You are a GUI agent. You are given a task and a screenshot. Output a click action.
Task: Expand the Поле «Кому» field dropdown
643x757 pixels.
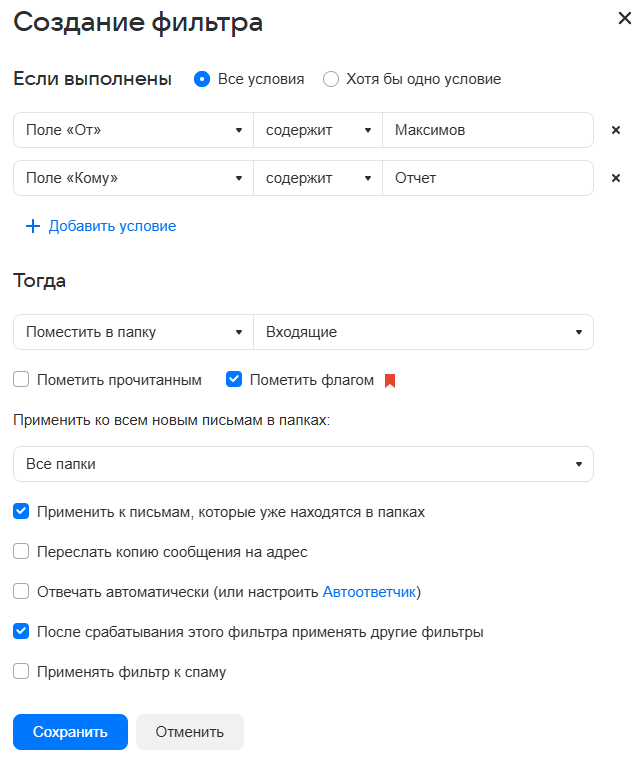click(133, 178)
